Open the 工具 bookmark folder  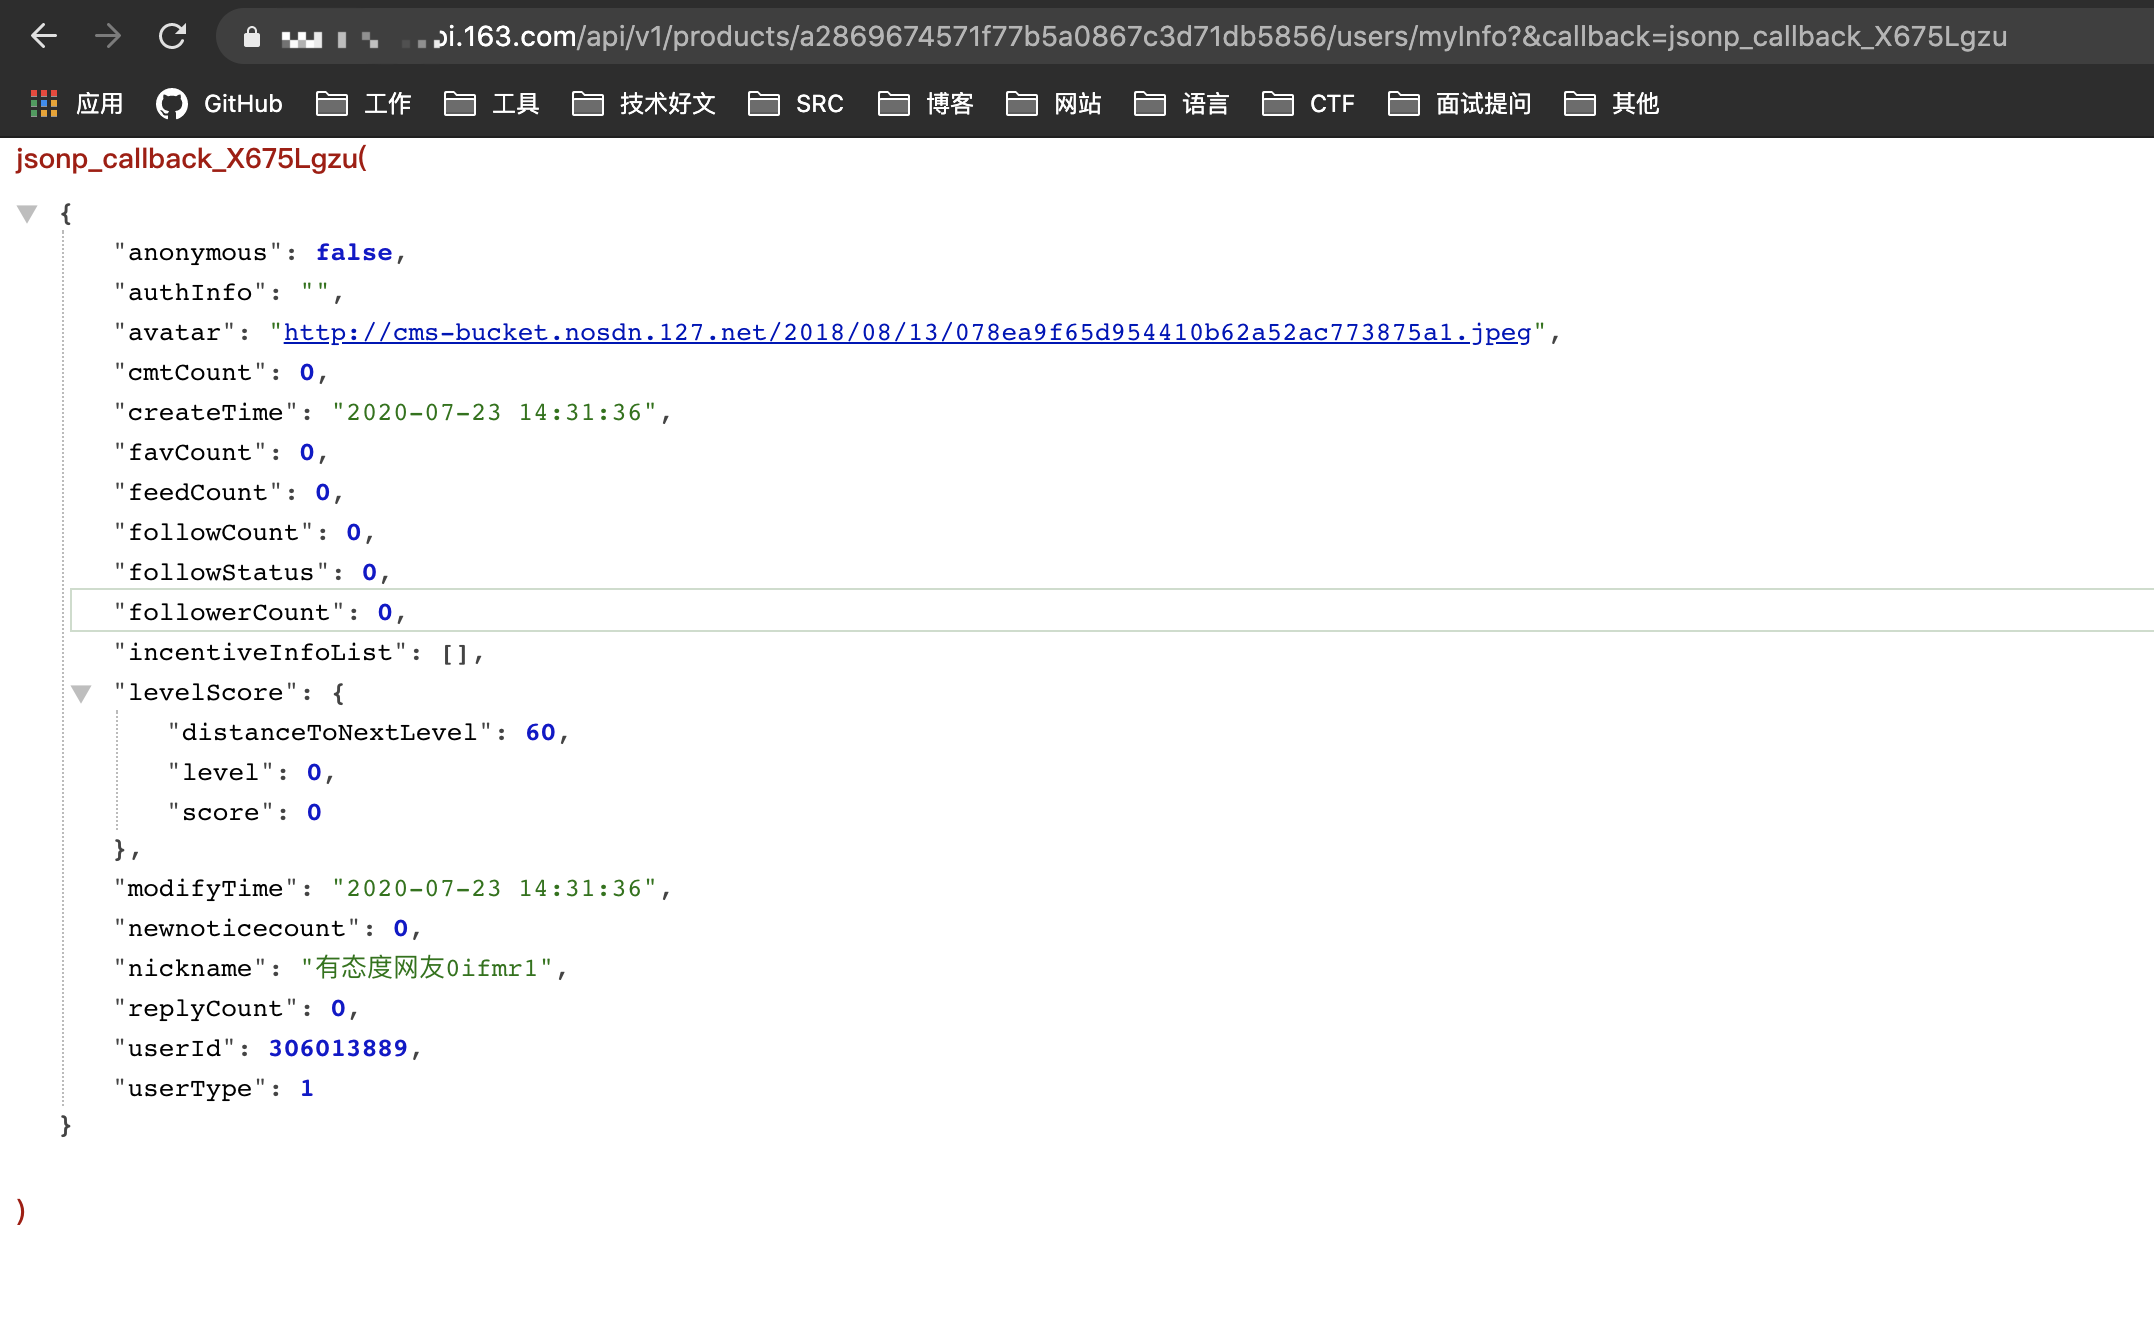point(492,104)
